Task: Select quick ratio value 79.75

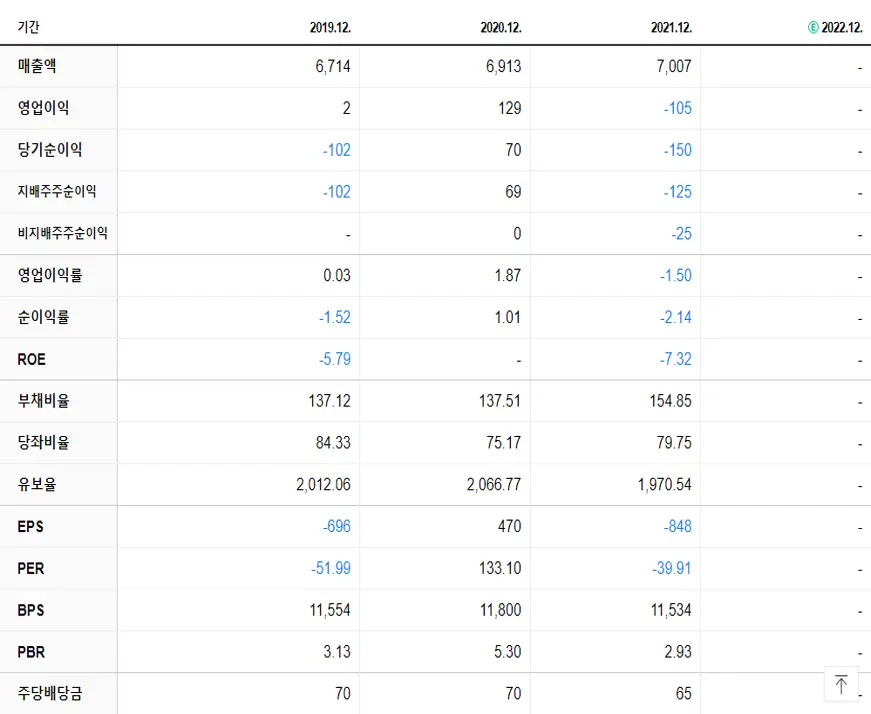Action: (x=674, y=442)
